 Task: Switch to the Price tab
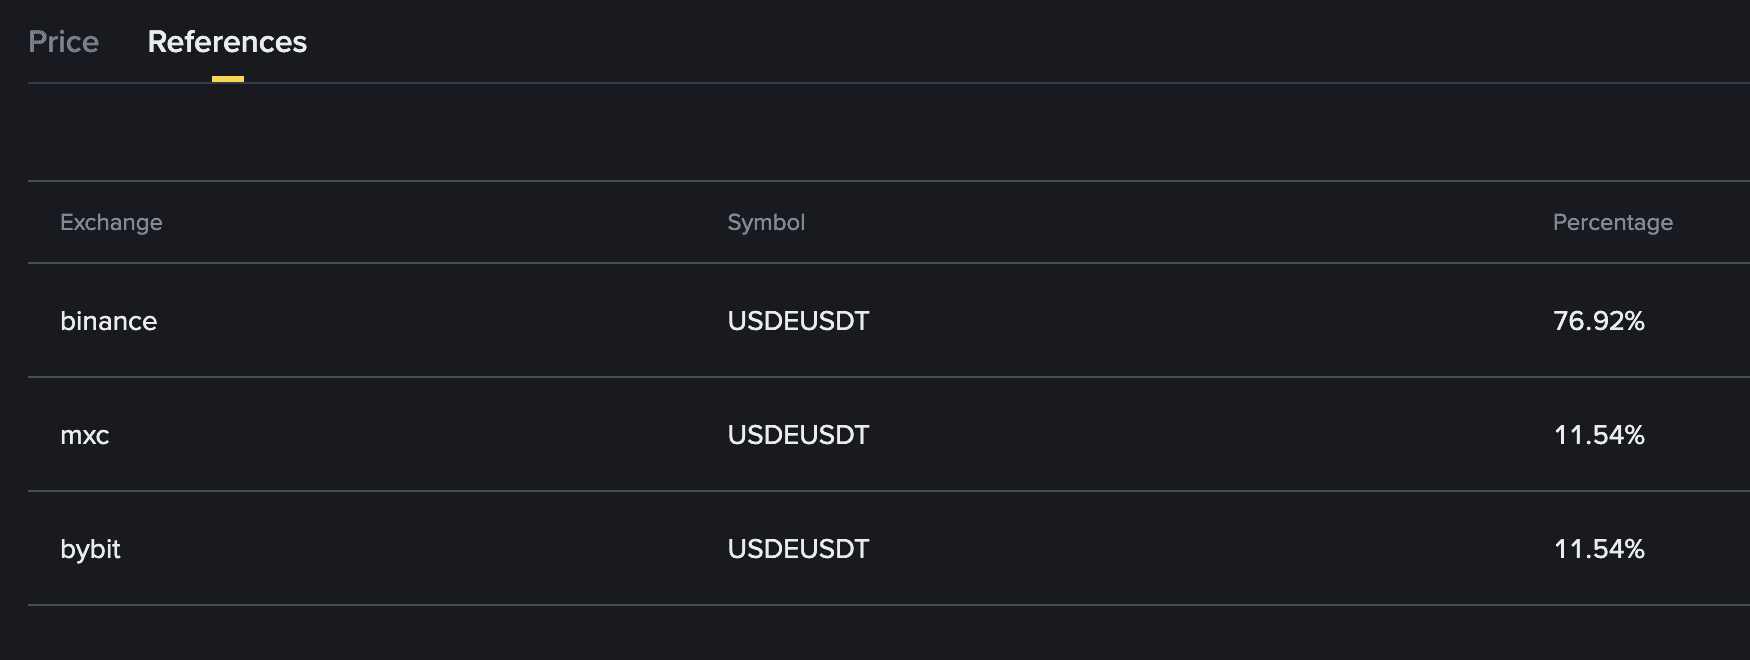pyautogui.click(x=63, y=42)
